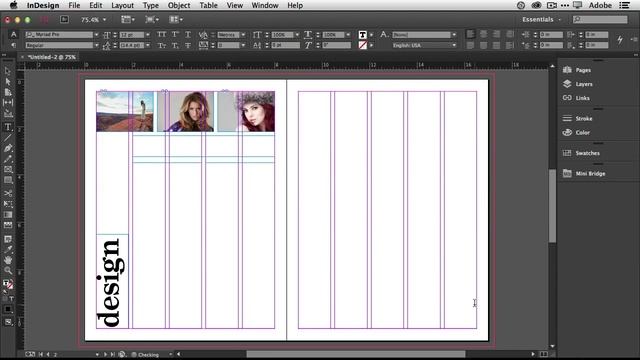Select the Selection tool arrow
The image size is (640, 360).
tap(8, 71)
